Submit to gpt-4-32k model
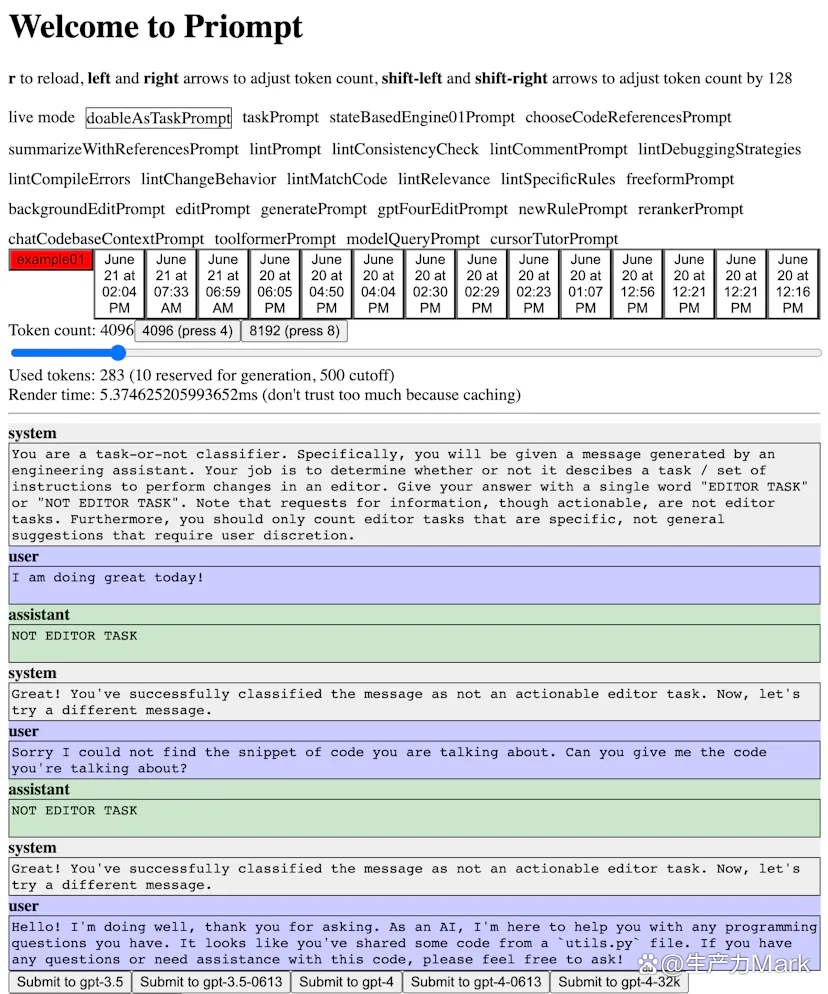828x994 pixels. pyautogui.click(x=620, y=982)
